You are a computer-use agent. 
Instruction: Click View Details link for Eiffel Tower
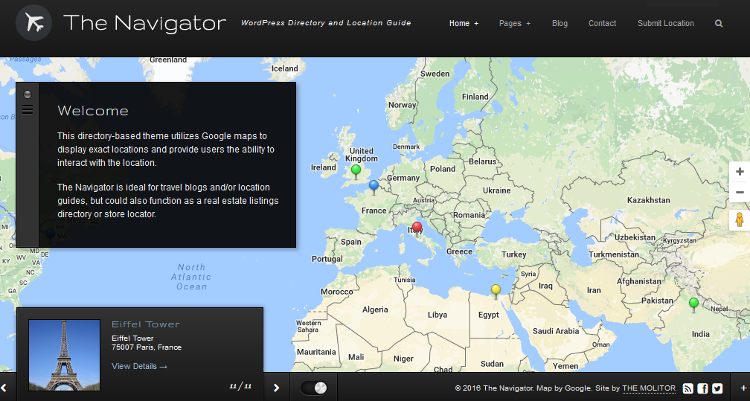(x=139, y=366)
